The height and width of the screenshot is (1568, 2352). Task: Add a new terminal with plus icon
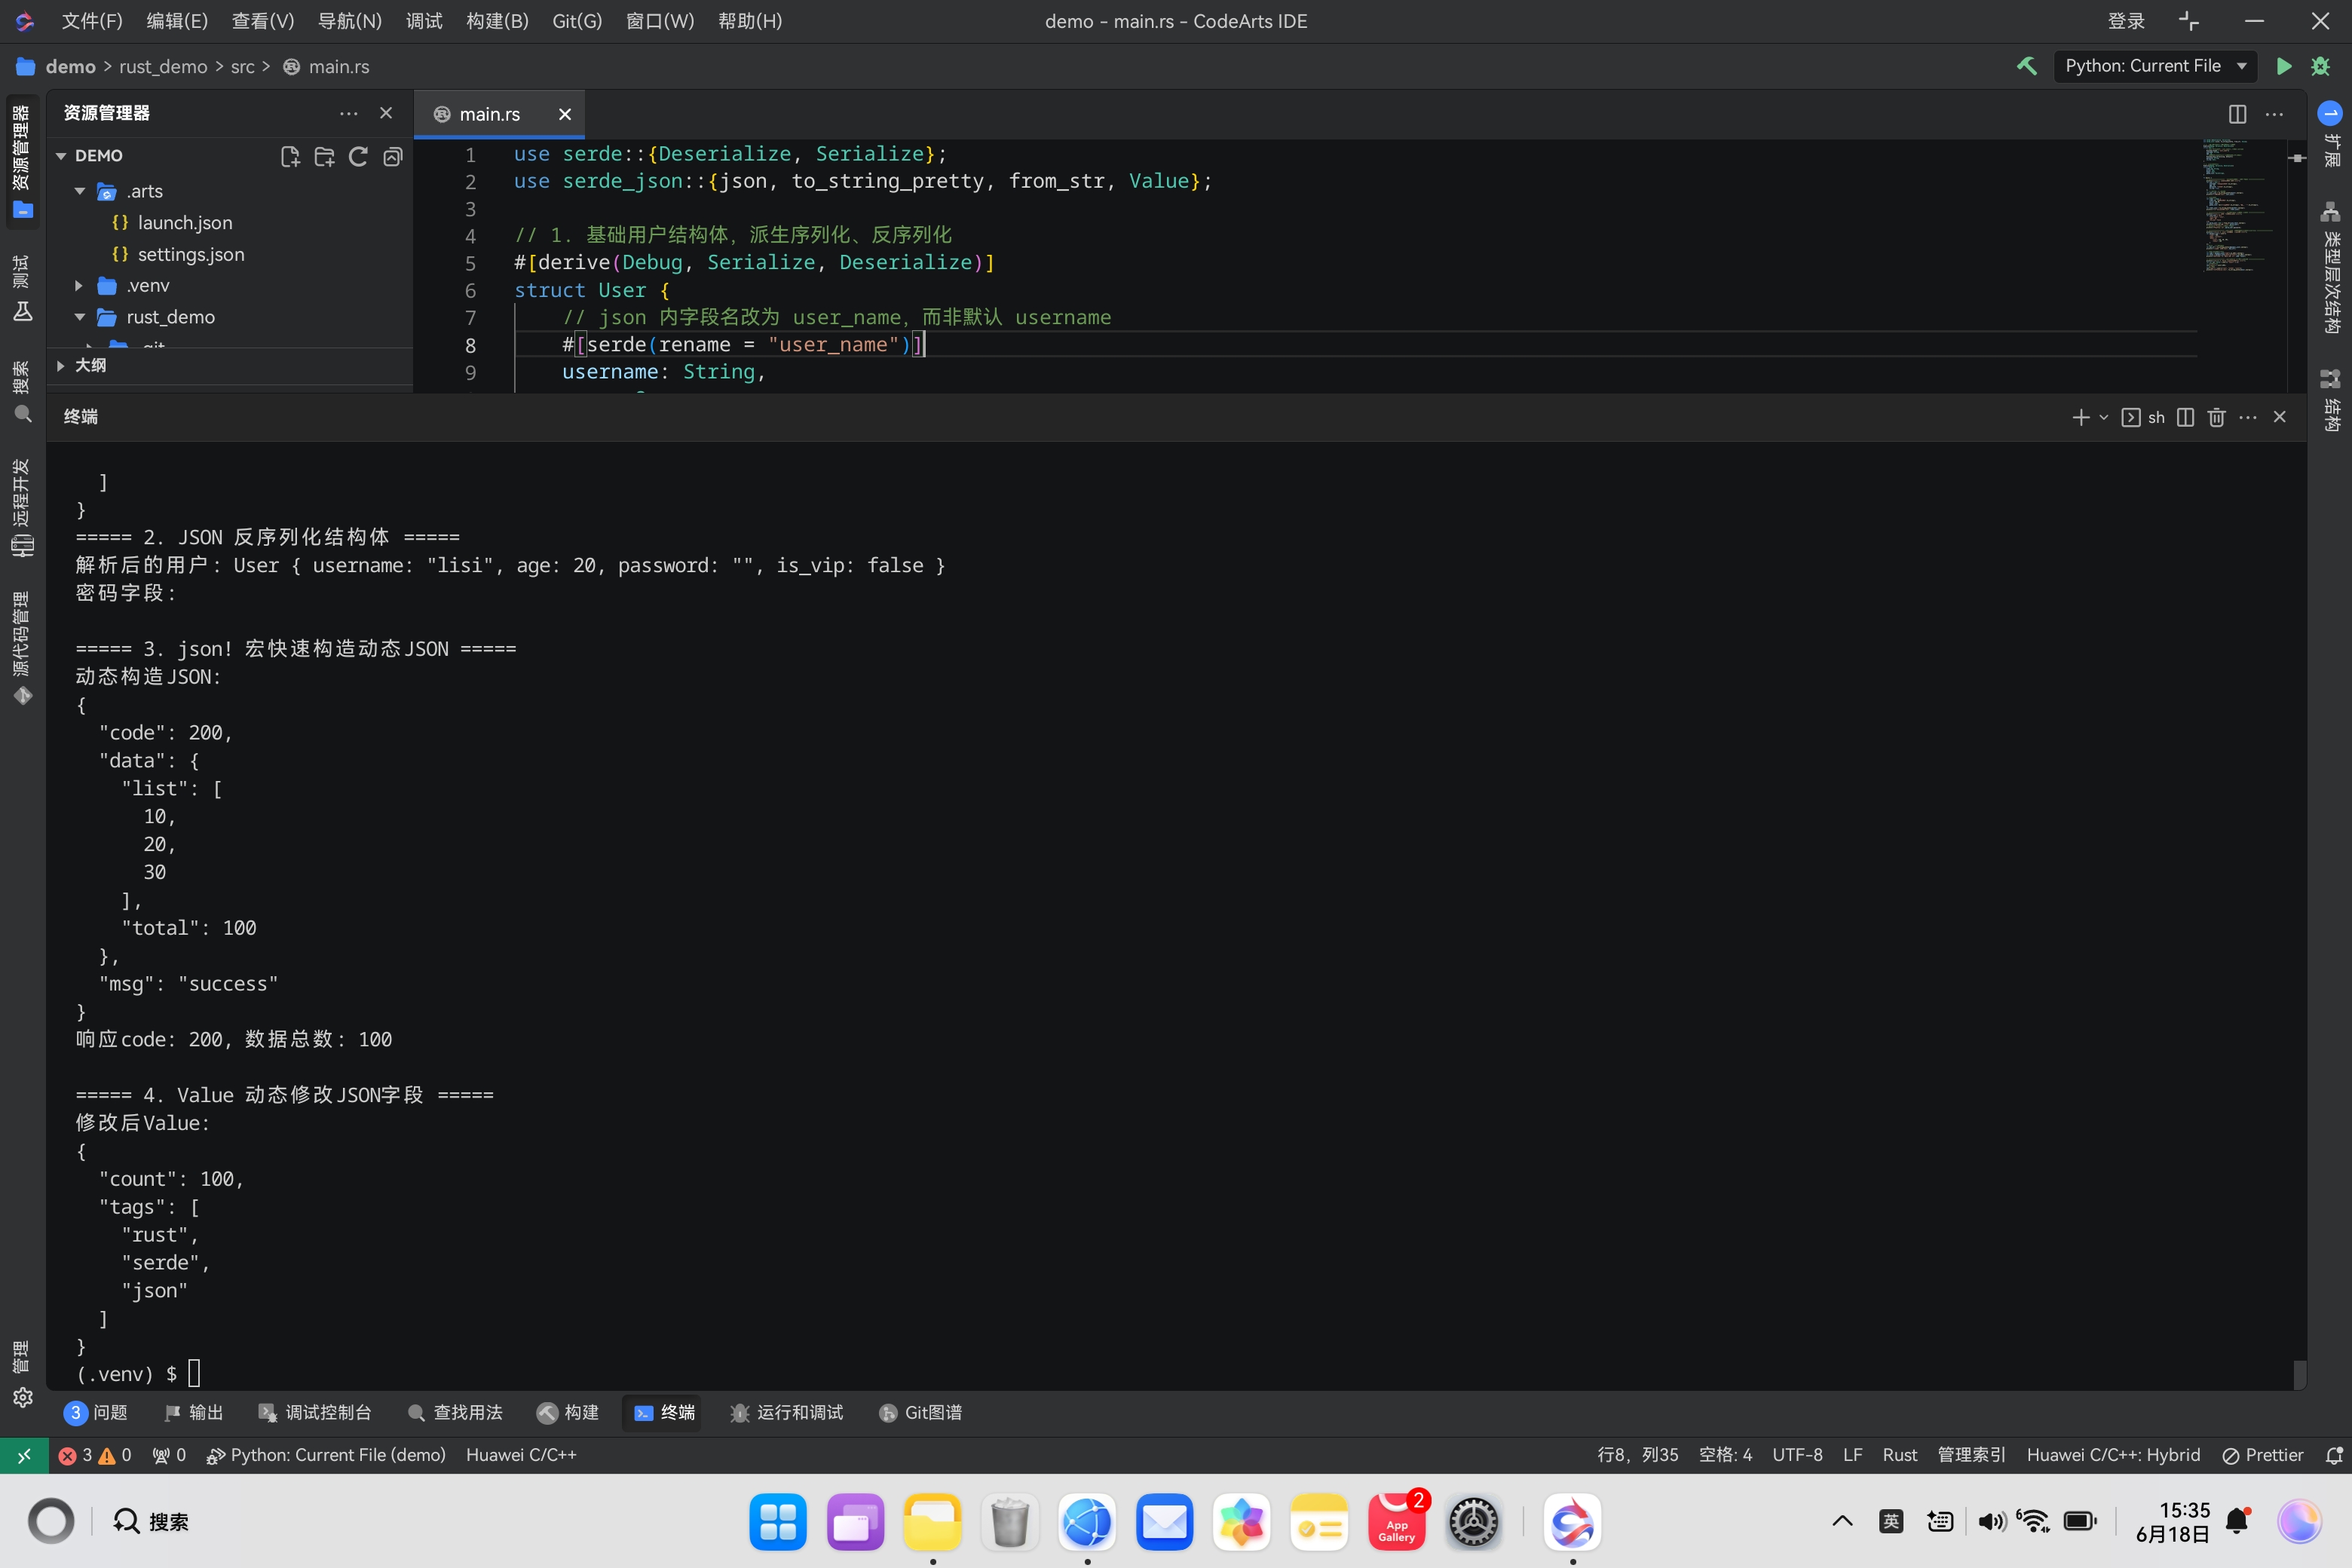point(2080,417)
